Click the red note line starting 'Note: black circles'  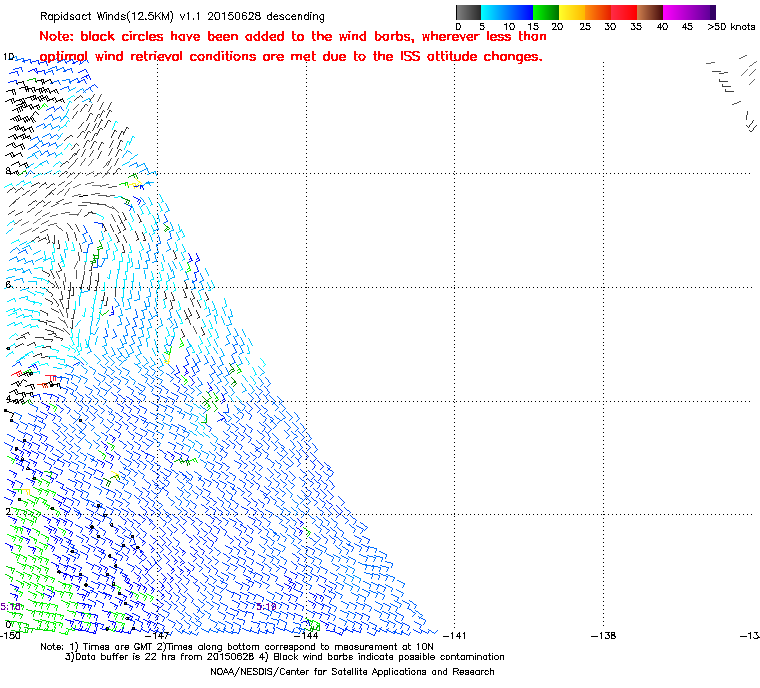[x=293, y=36]
